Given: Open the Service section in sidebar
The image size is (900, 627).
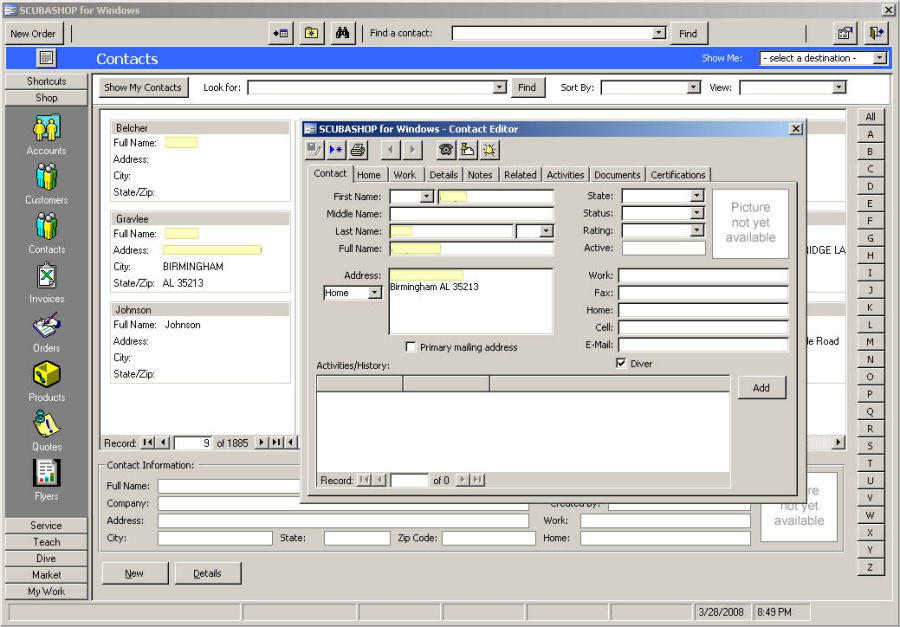Looking at the screenshot, I should [x=46, y=525].
